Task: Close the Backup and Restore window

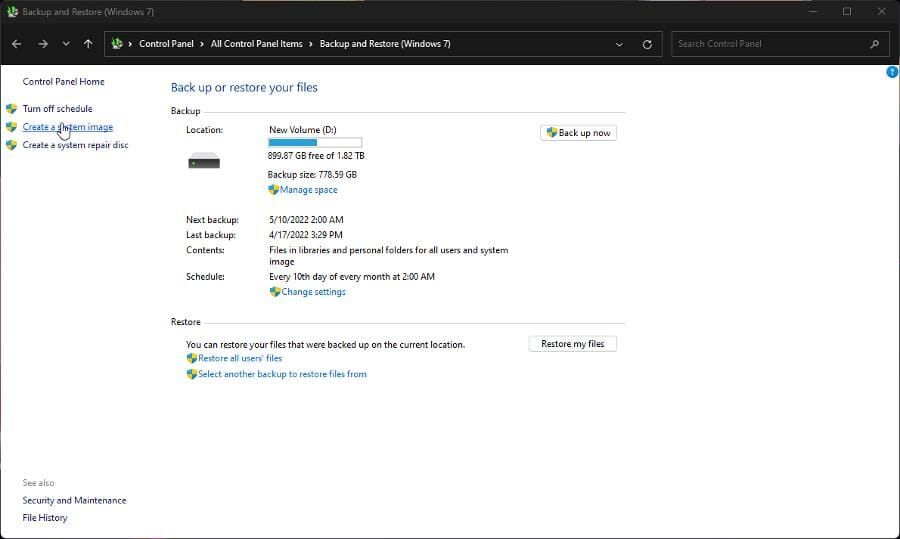Action: coord(882,11)
